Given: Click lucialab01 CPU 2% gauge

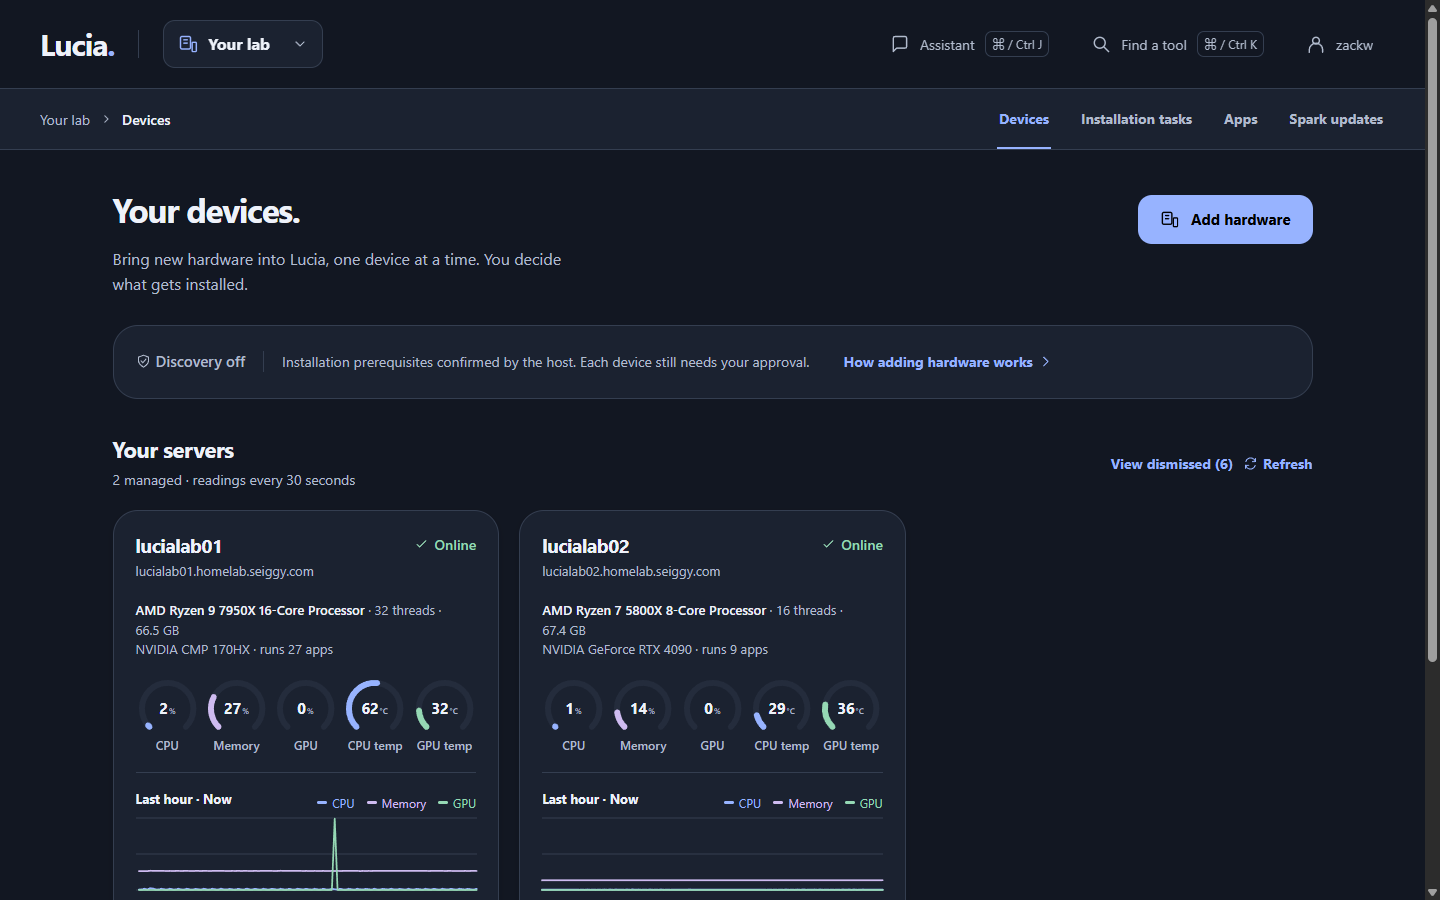Looking at the screenshot, I should click(x=167, y=708).
